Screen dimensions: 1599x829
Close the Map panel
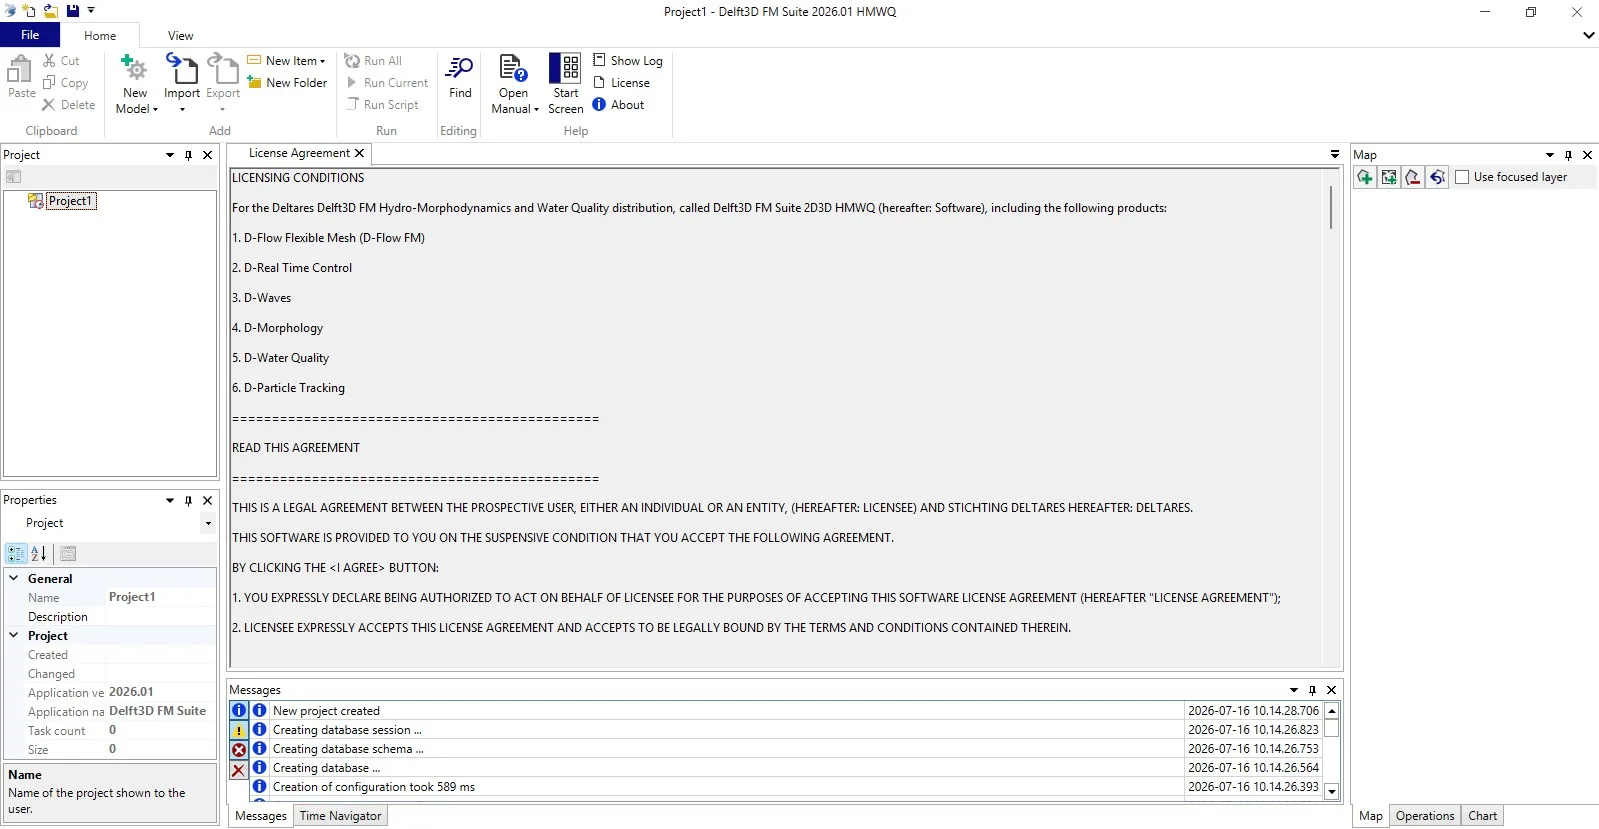coord(1587,155)
